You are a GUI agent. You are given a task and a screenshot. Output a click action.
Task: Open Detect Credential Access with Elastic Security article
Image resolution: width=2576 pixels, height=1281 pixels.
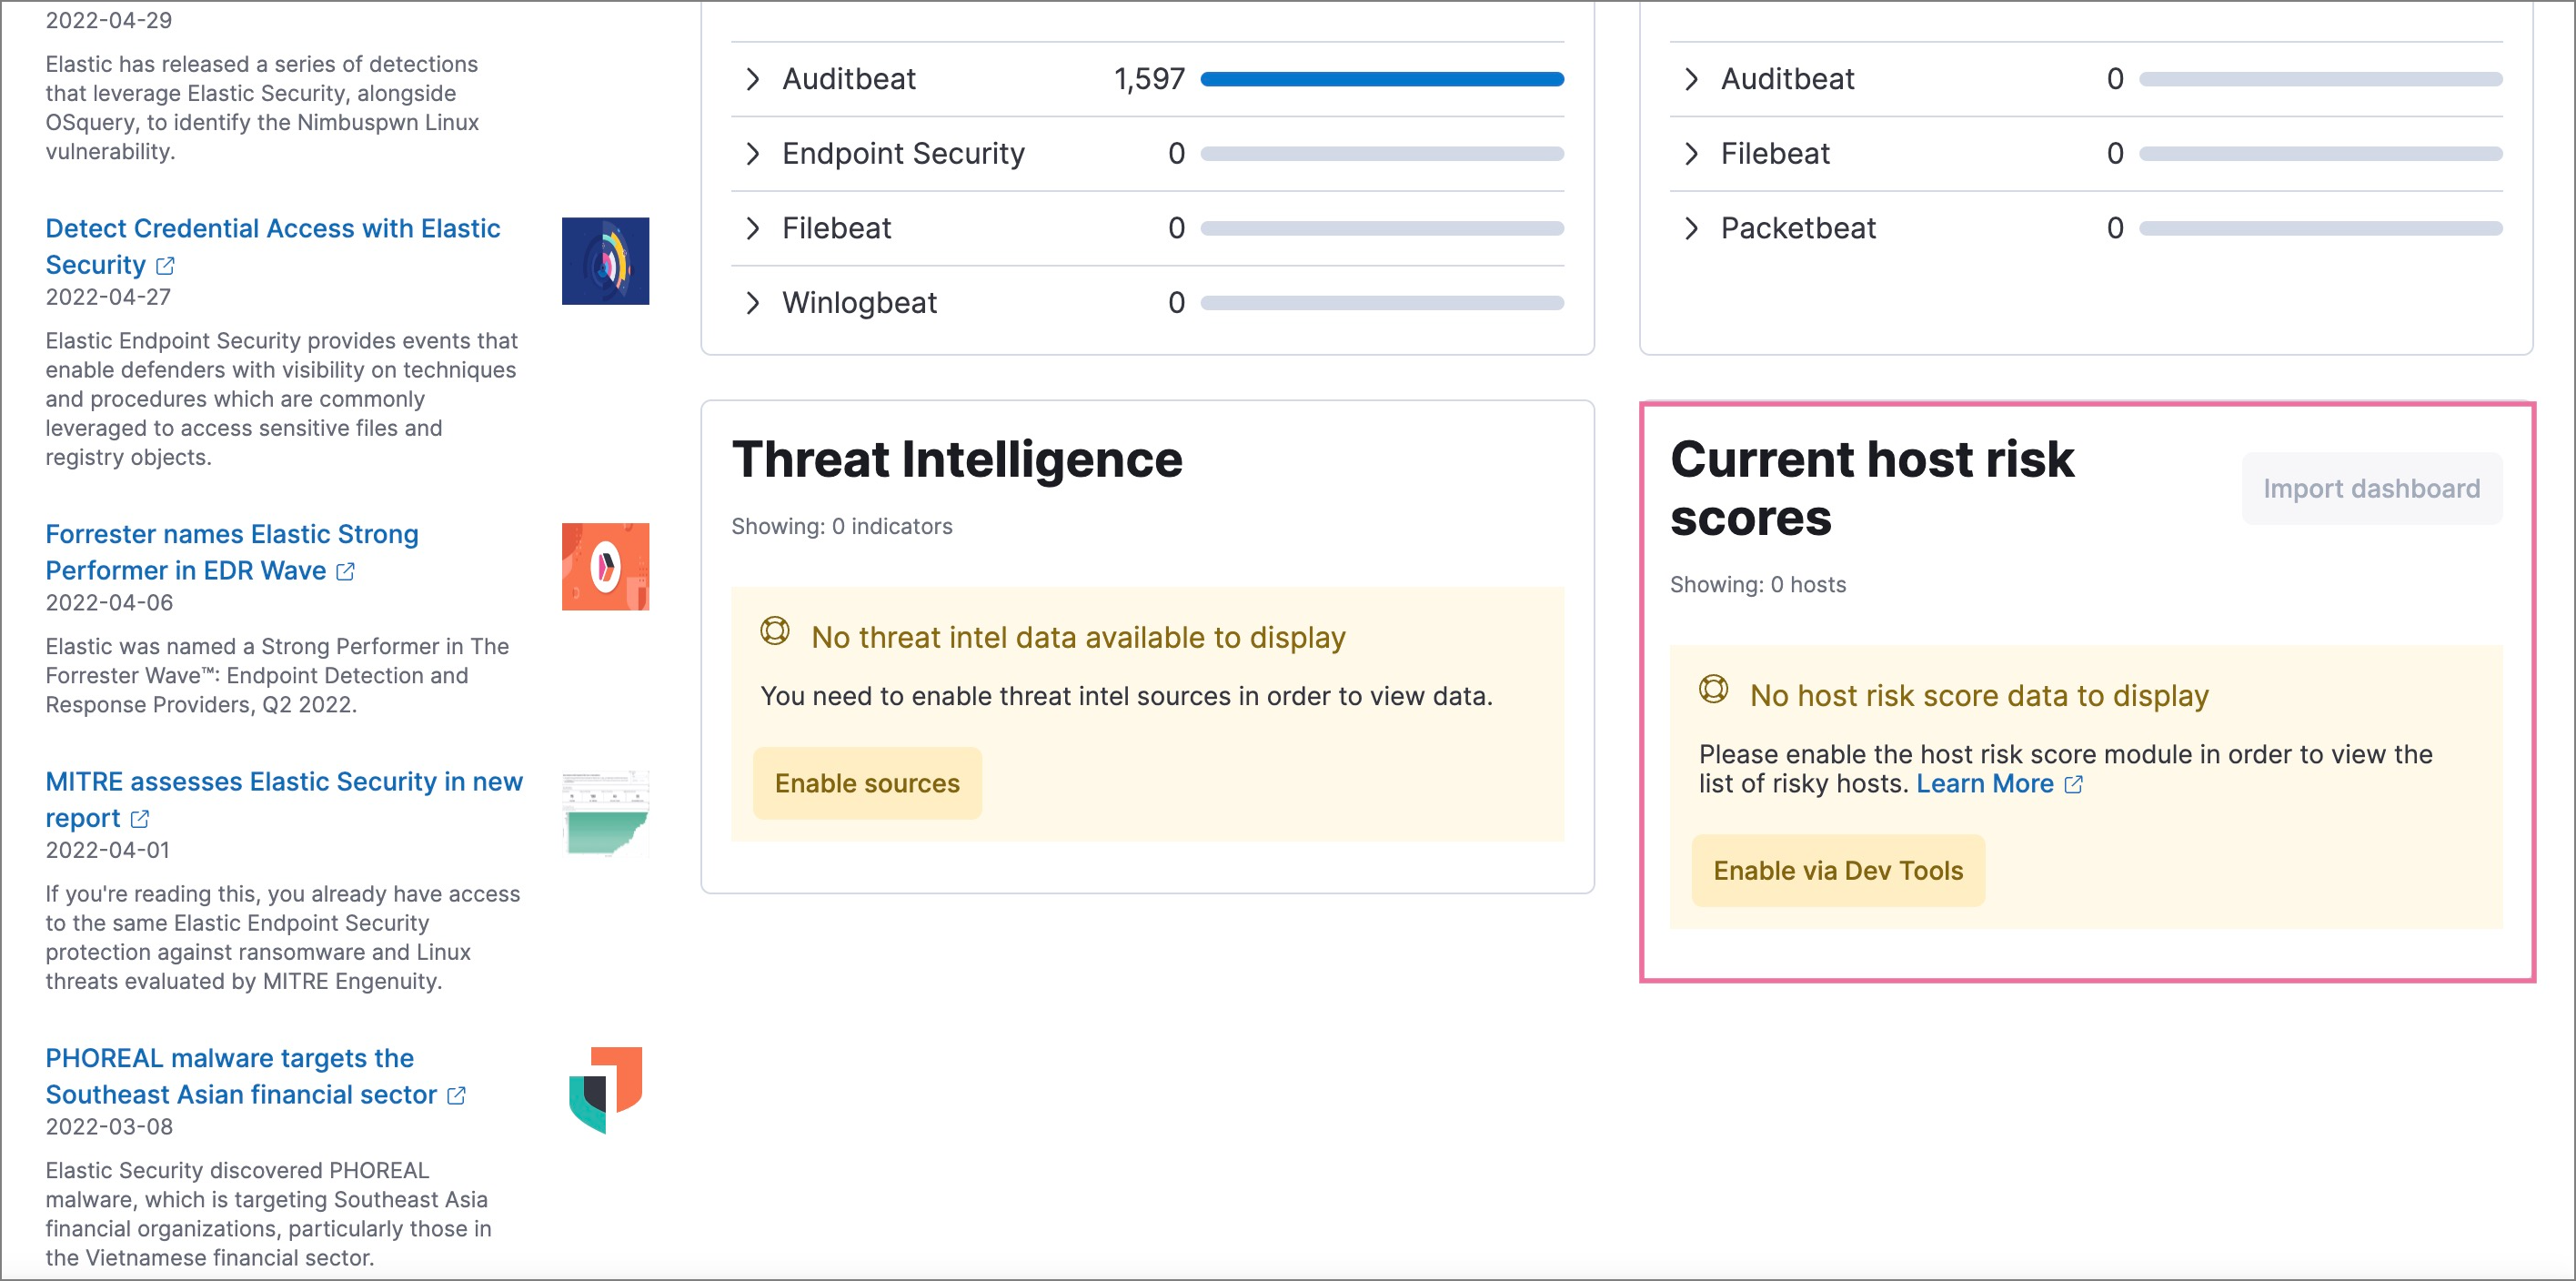coord(272,246)
